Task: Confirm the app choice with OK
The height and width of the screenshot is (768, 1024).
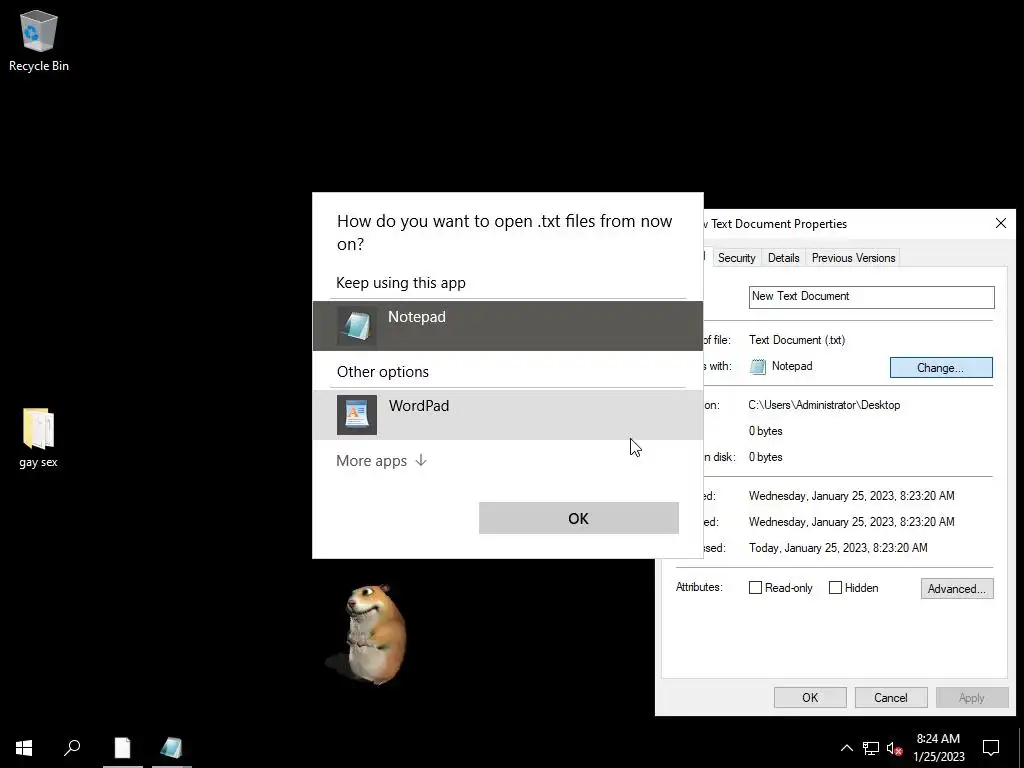Action: (x=579, y=518)
